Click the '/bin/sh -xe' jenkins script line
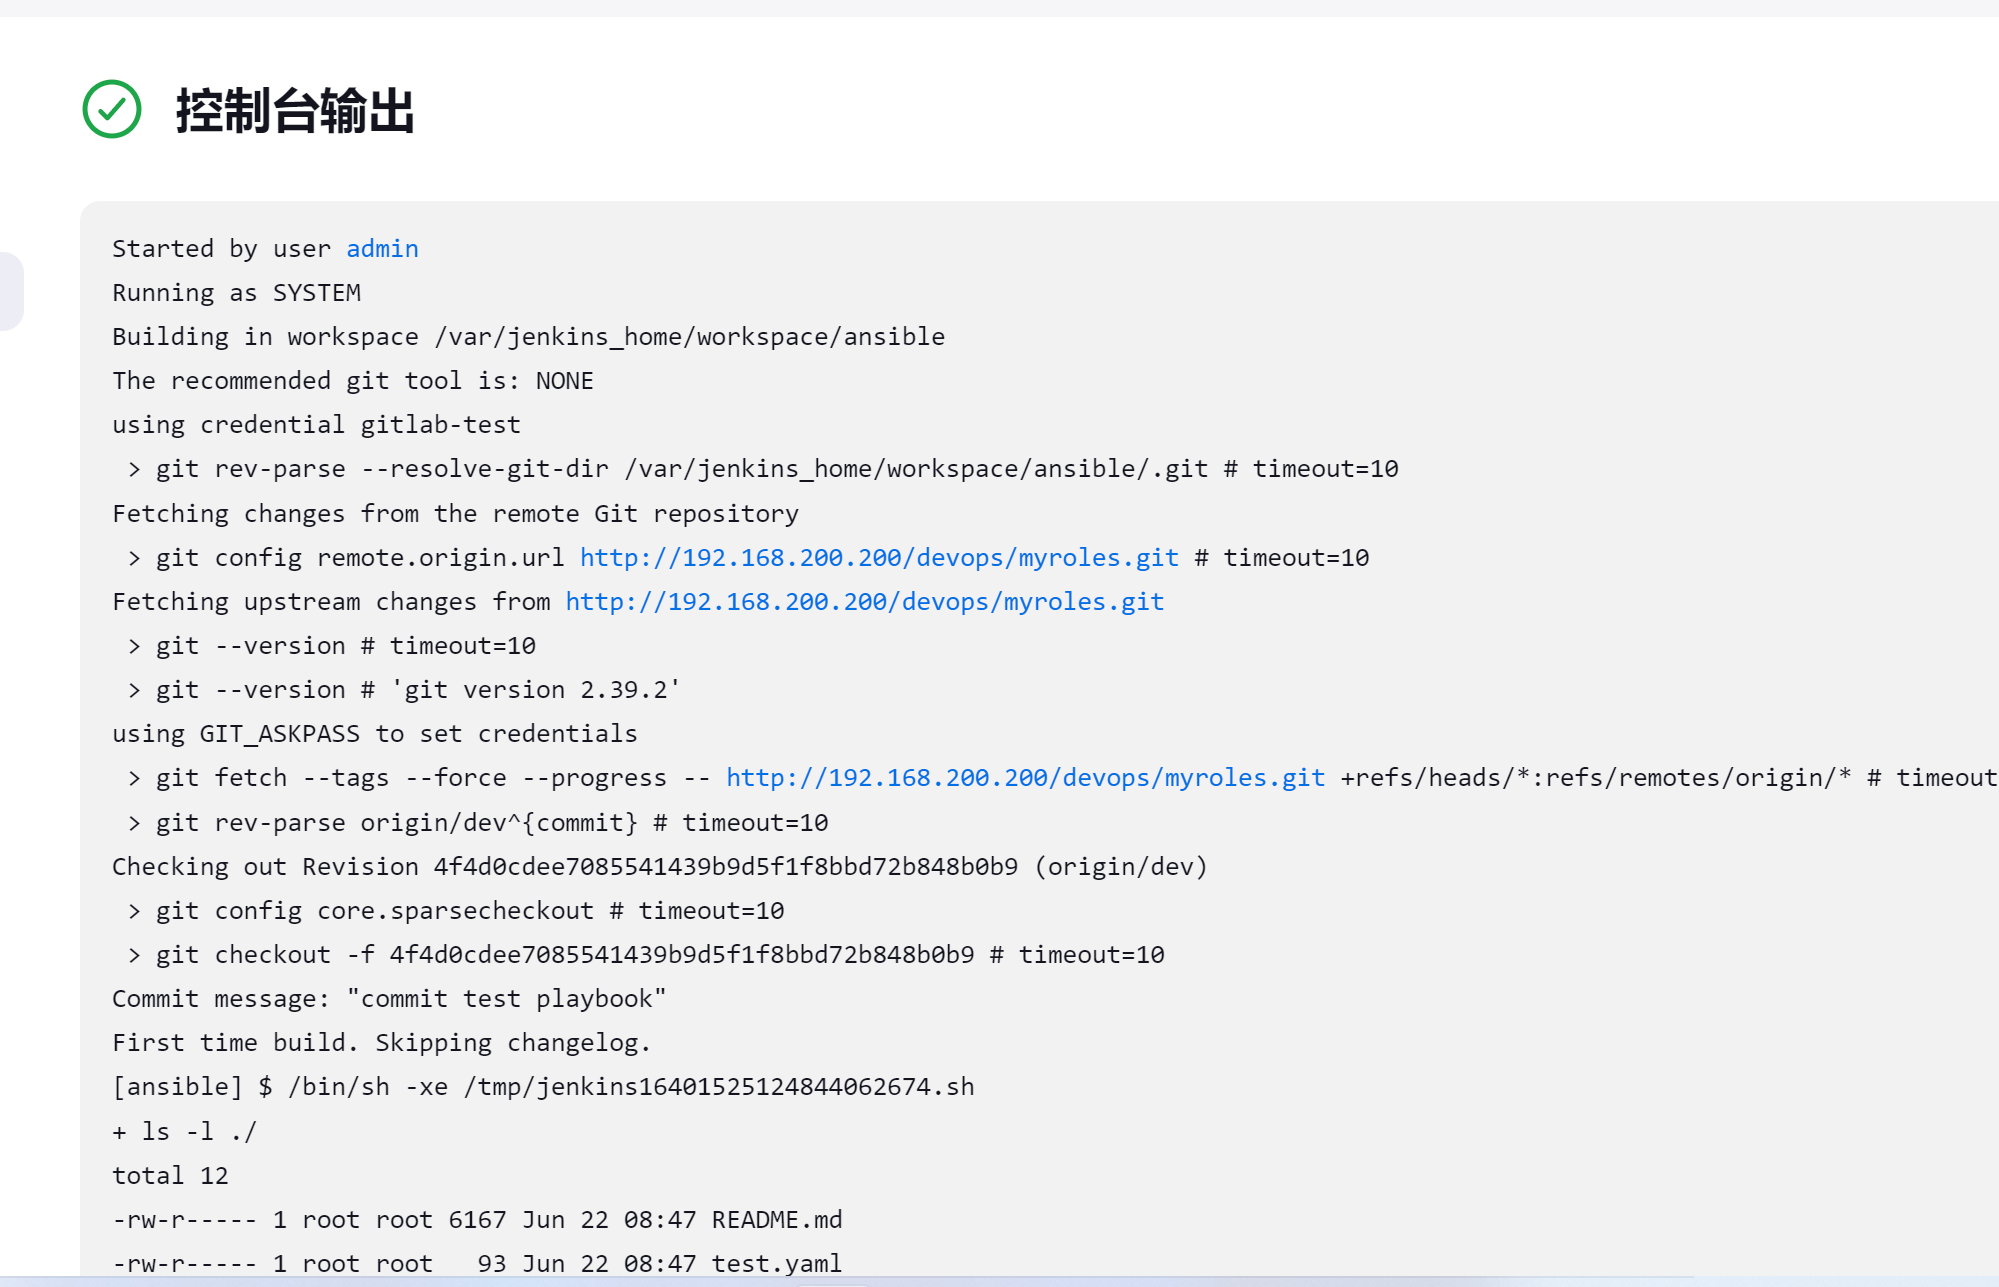 (x=543, y=1086)
